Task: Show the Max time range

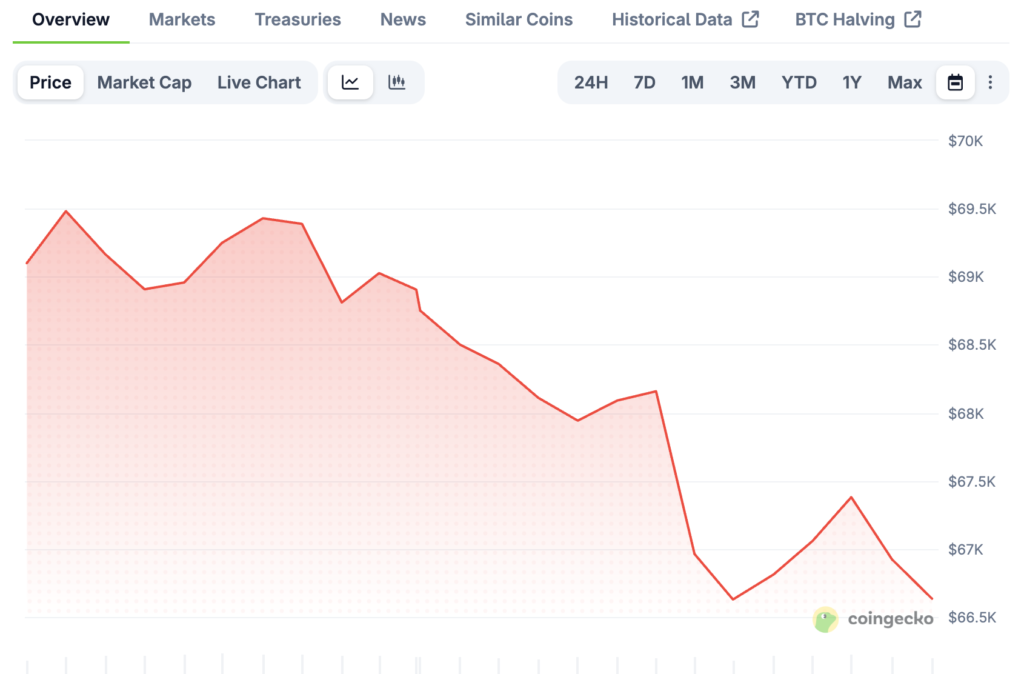Action: [x=905, y=83]
